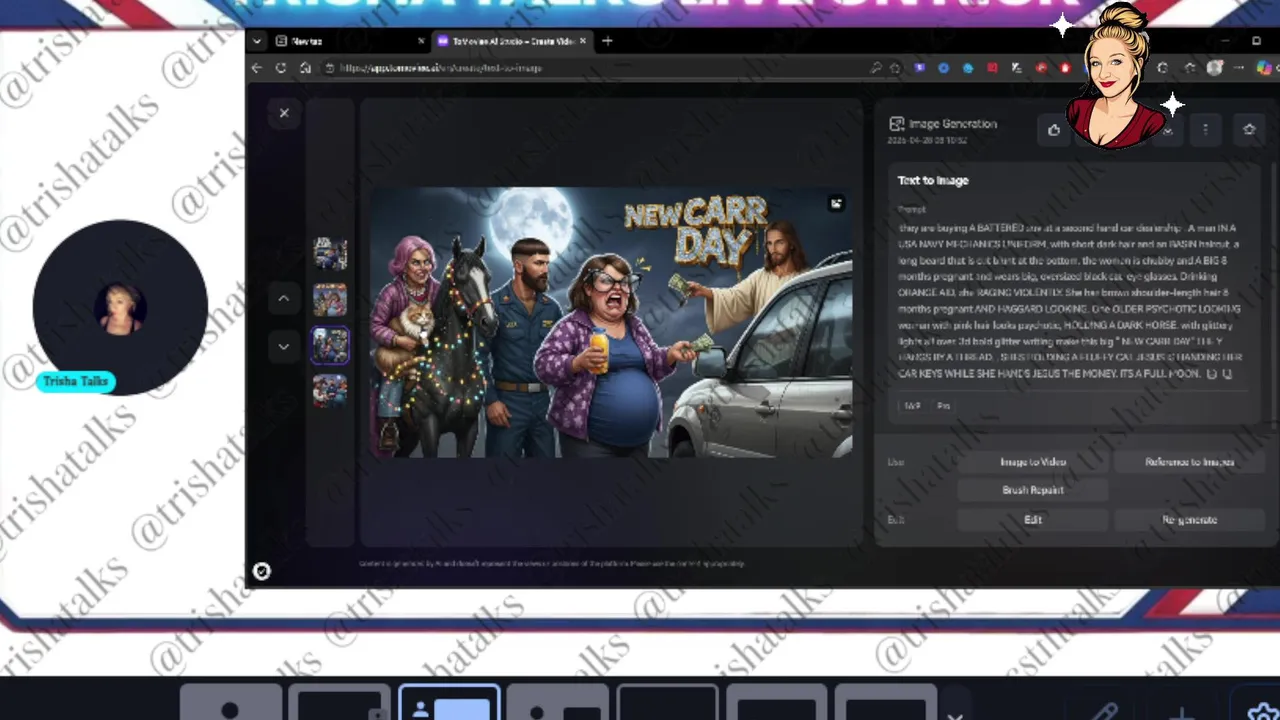Click the dark red round extension icon
Viewport: 1280px width, 720px height.
tap(1041, 68)
